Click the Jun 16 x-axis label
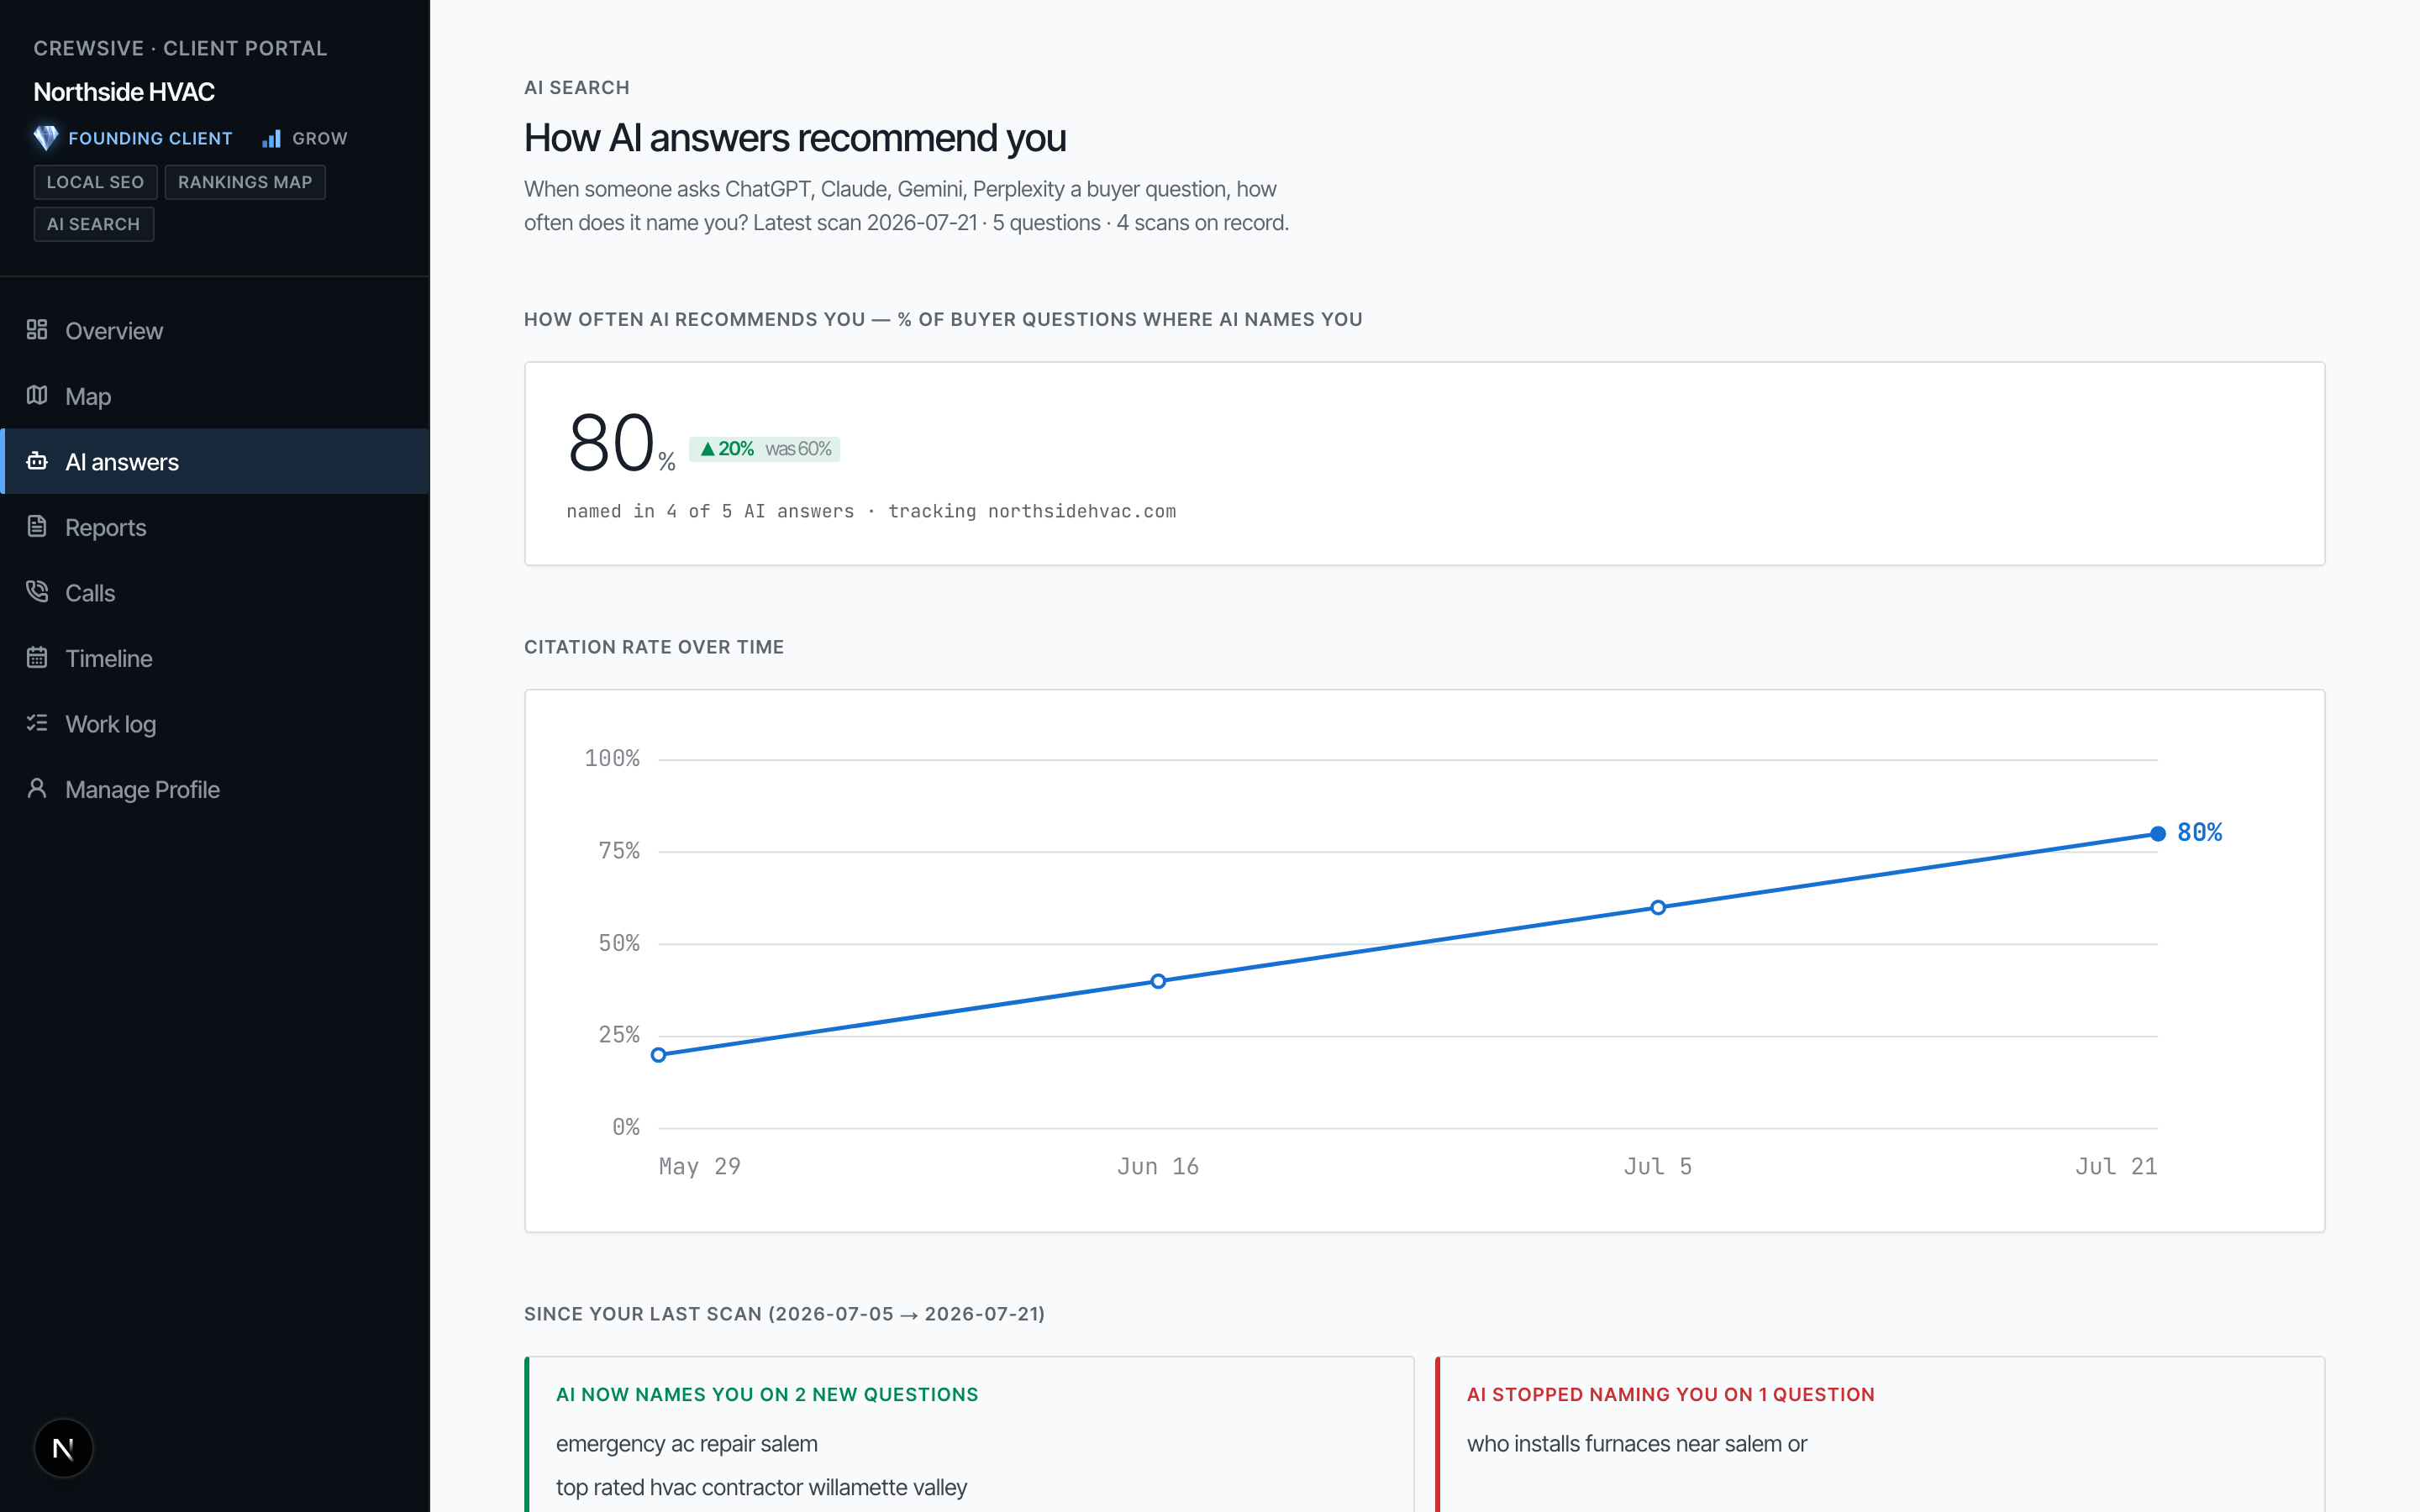The width and height of the screenshot is (2420, 1512). [x=1158, y=1166]
